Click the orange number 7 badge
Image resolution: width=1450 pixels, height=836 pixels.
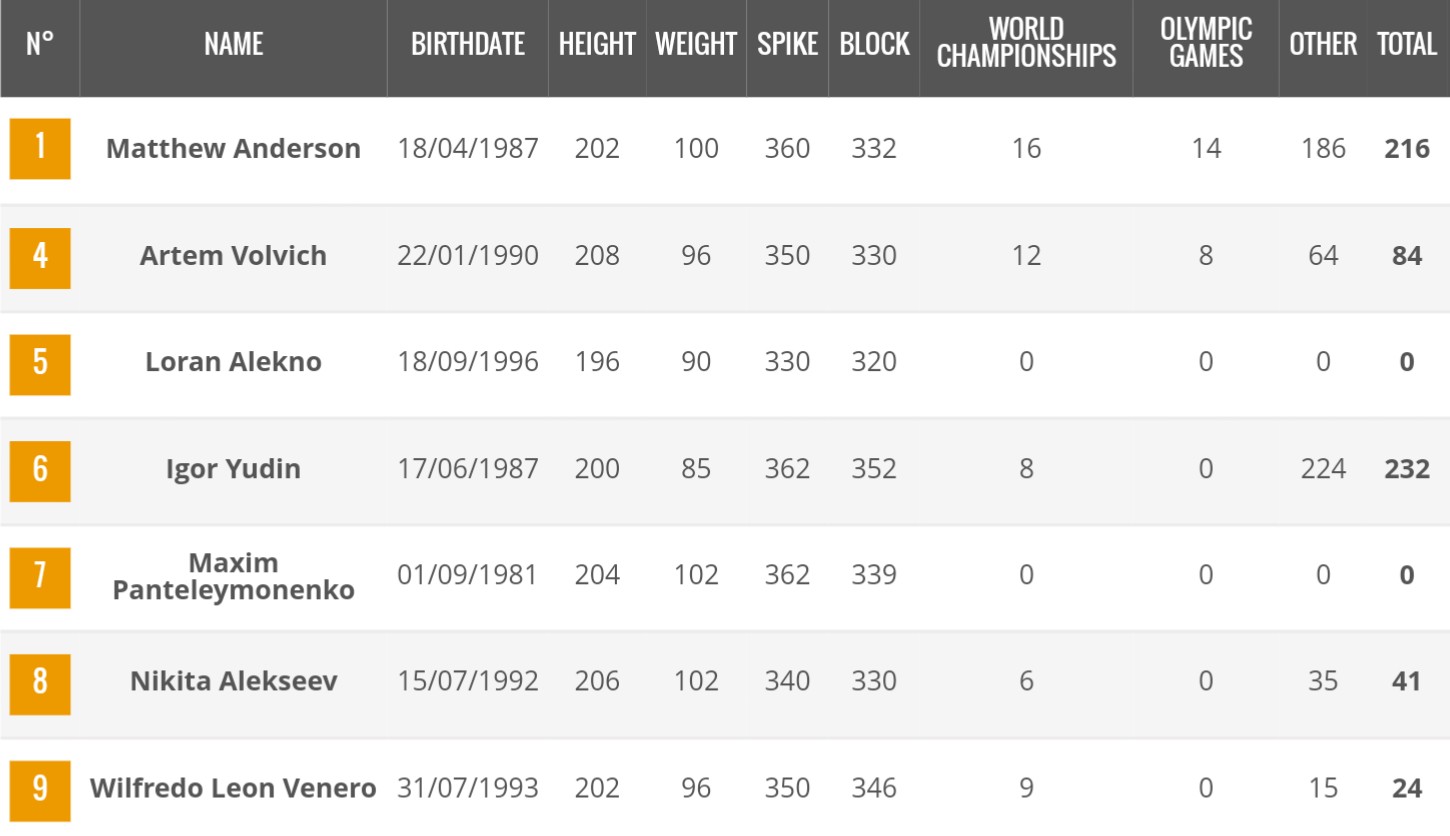(x=40, y=578)
